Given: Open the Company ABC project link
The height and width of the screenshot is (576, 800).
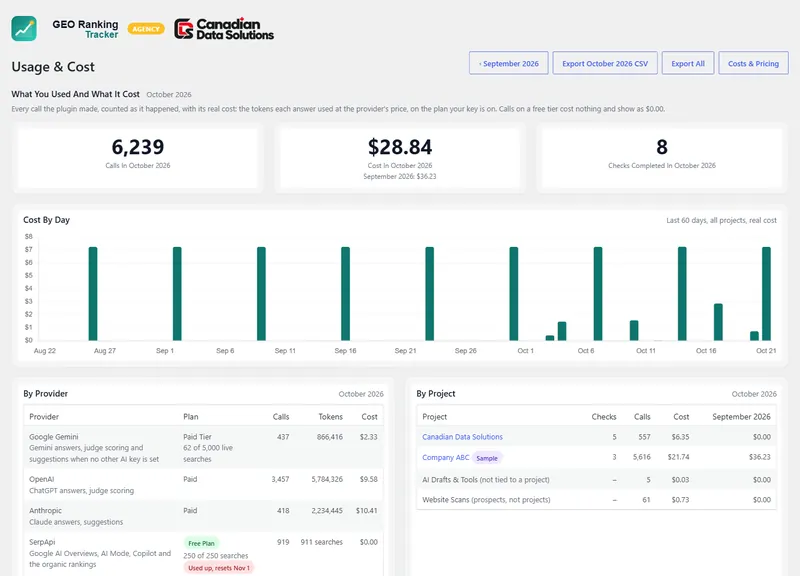Looking at the screenshot, I should pos(445,457).
